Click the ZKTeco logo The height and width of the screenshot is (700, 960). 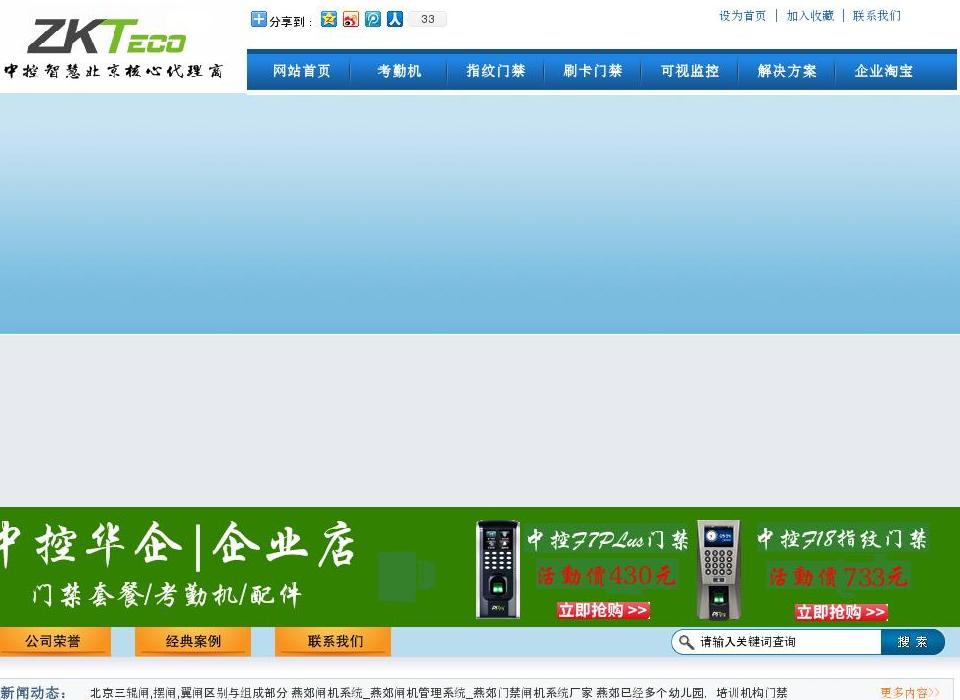click(107, 37)
